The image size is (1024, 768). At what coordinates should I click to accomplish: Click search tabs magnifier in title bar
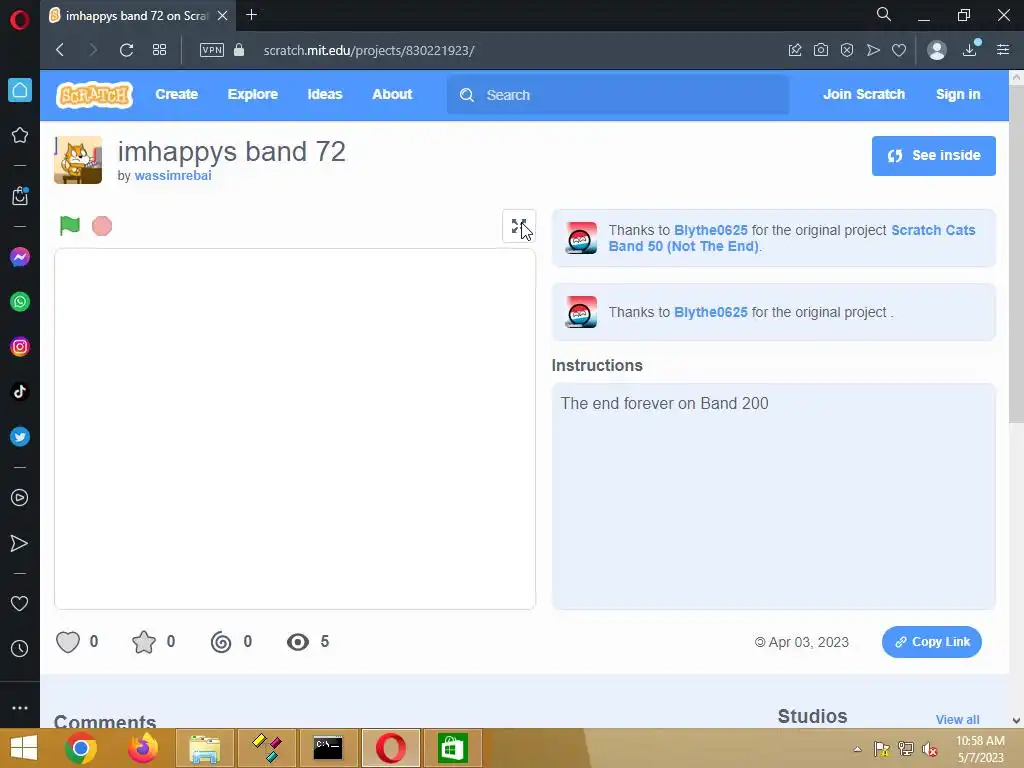click(884, 14)
